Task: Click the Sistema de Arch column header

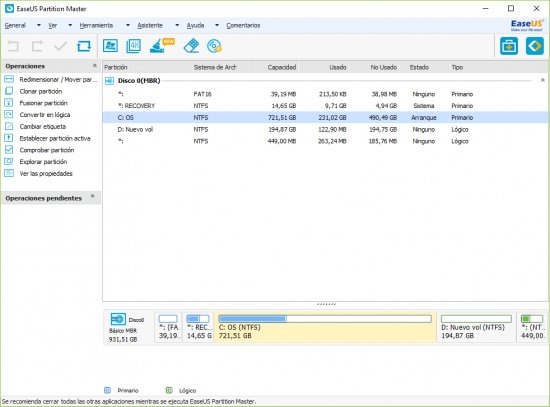Action: point(215,67)
